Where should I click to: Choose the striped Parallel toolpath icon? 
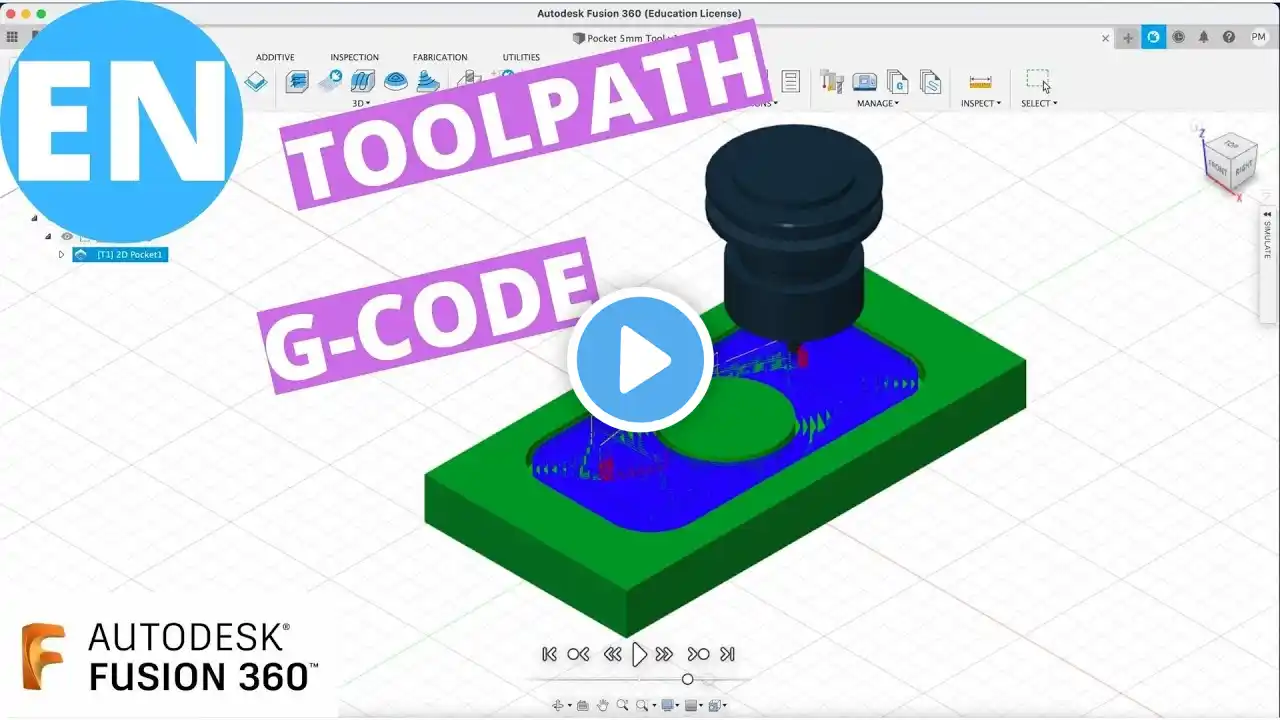[363, 81]
